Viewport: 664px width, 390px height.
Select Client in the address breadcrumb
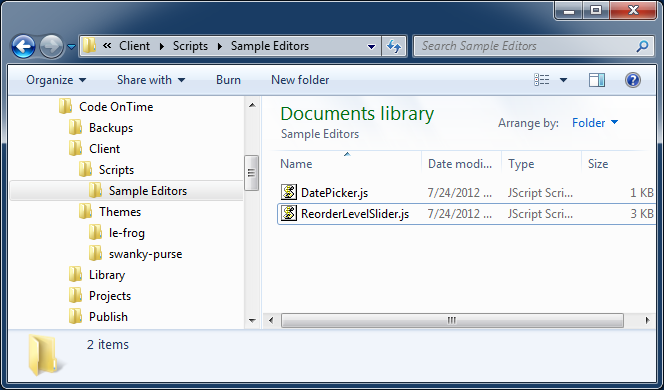134,46
